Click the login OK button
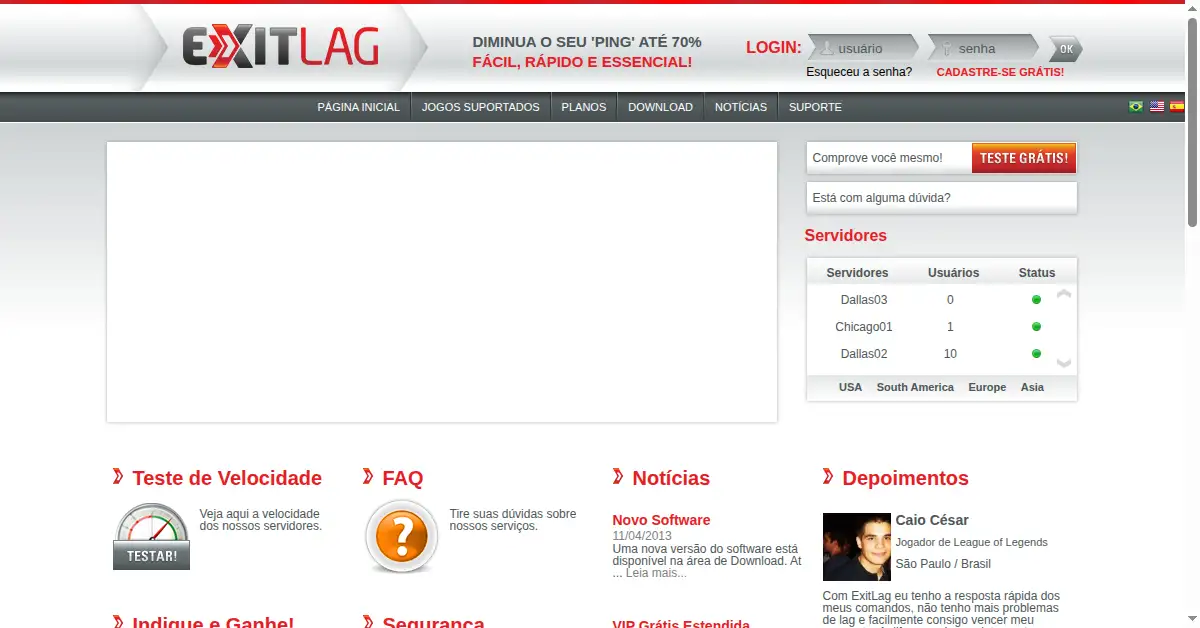The width and height of the screenshot is (1200, 628). 1065,48
